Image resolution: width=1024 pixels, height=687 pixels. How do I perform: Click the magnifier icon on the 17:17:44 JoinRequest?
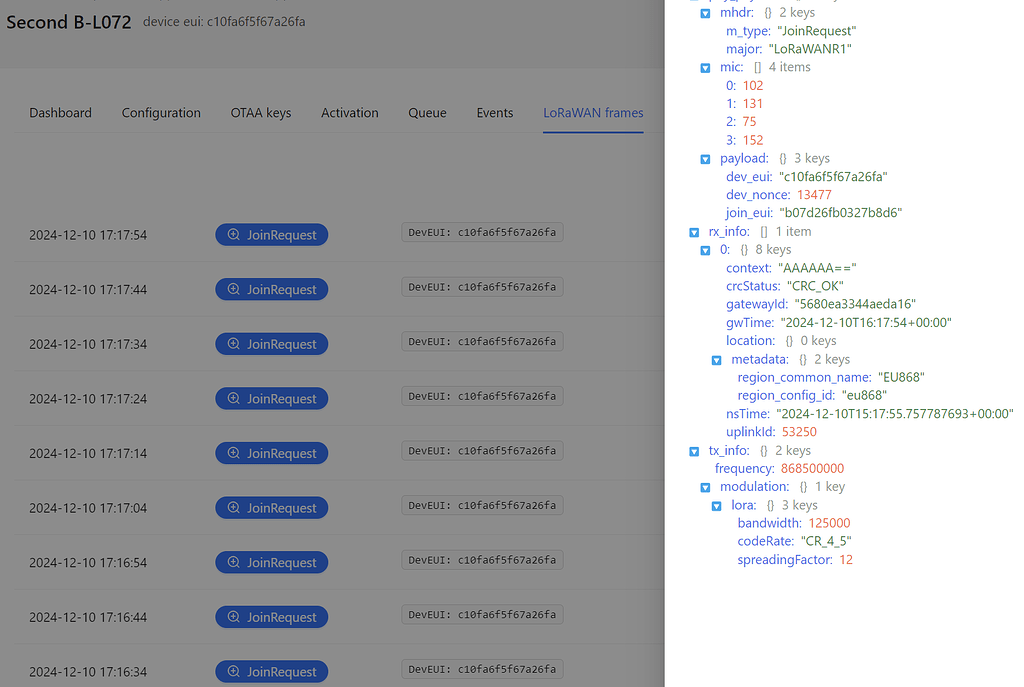pos(233,289)
